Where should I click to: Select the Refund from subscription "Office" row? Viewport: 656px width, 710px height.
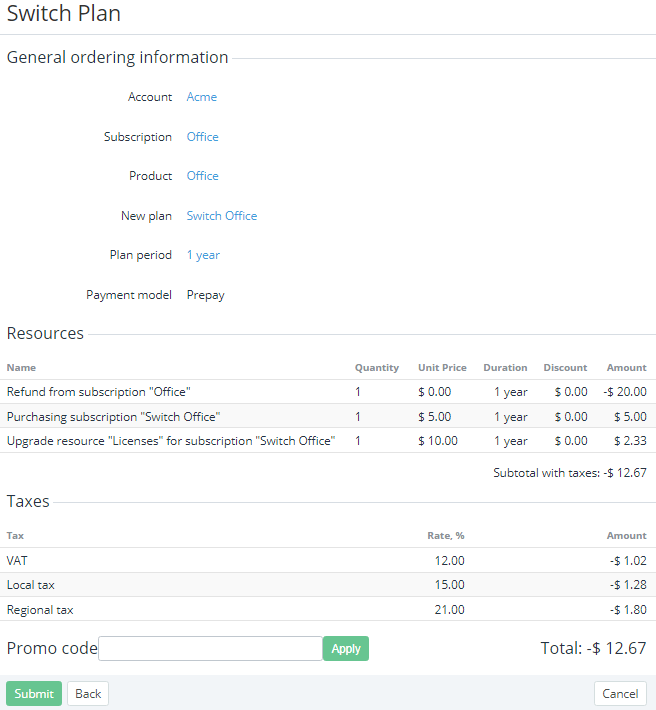click(98, 392)
